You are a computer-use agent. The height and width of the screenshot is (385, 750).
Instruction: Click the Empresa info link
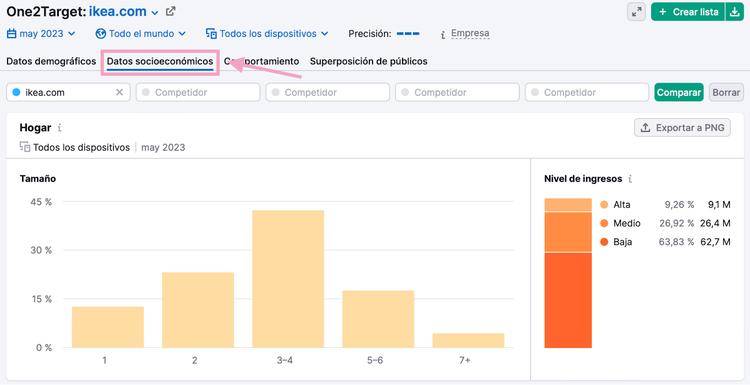[470, 33]
